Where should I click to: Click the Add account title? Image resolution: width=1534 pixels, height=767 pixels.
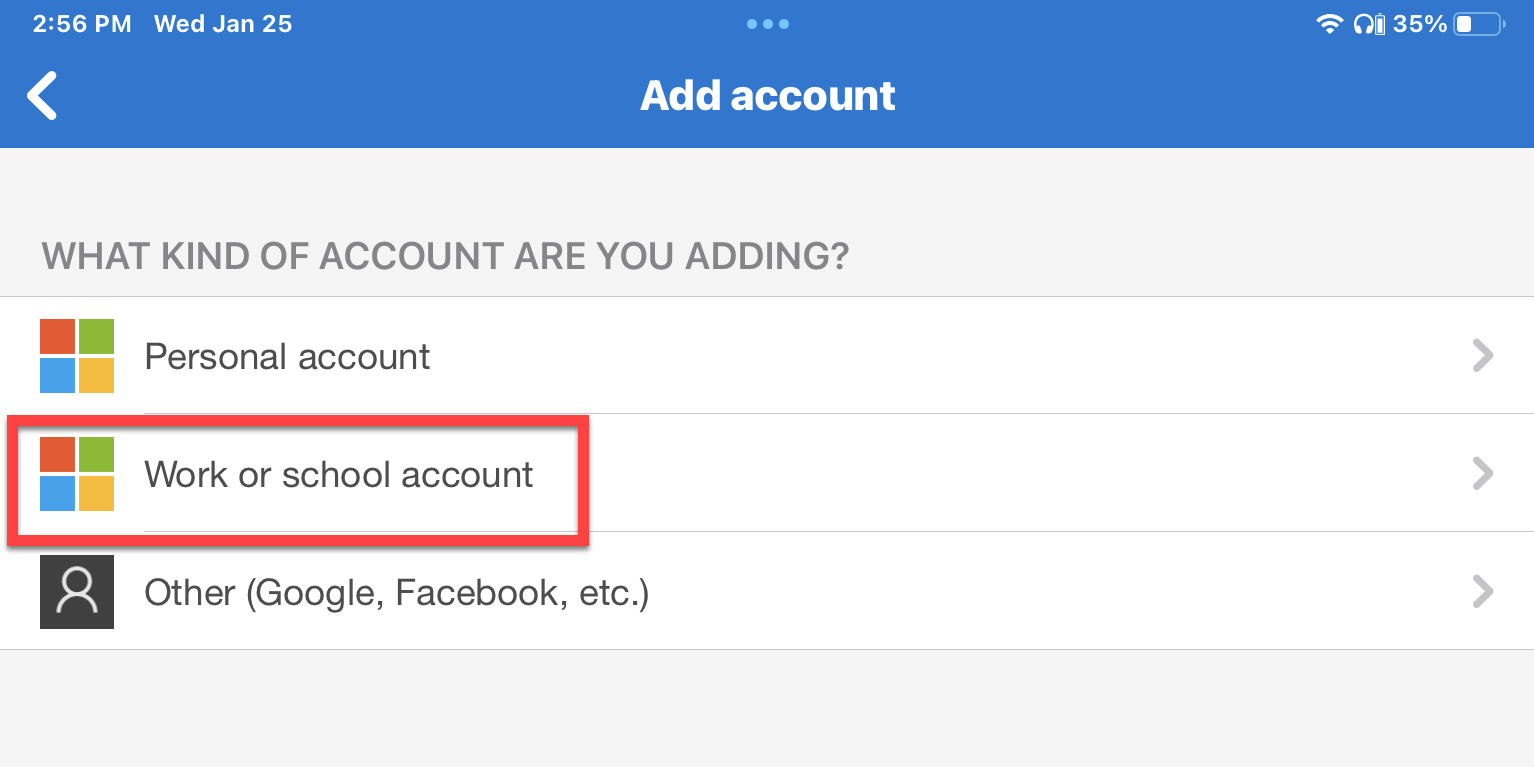pyautogui.click(x=767, y=96)
